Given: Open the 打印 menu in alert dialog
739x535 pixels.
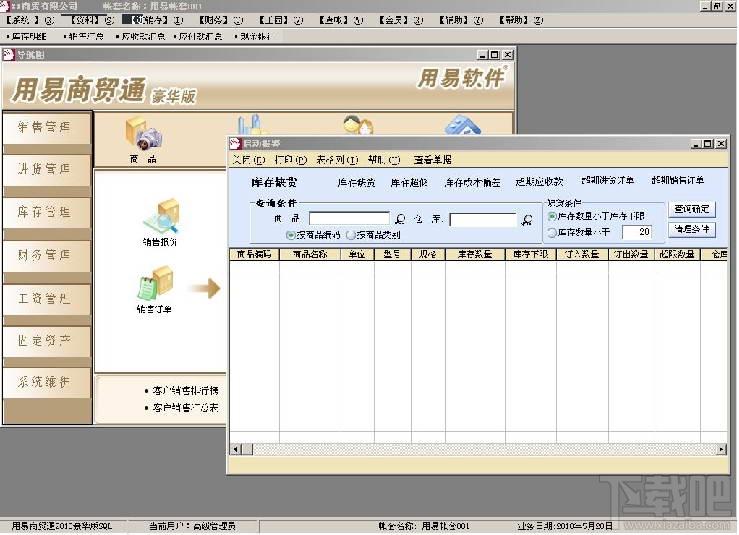Looking at the screenshot, I should click(291, 160).
